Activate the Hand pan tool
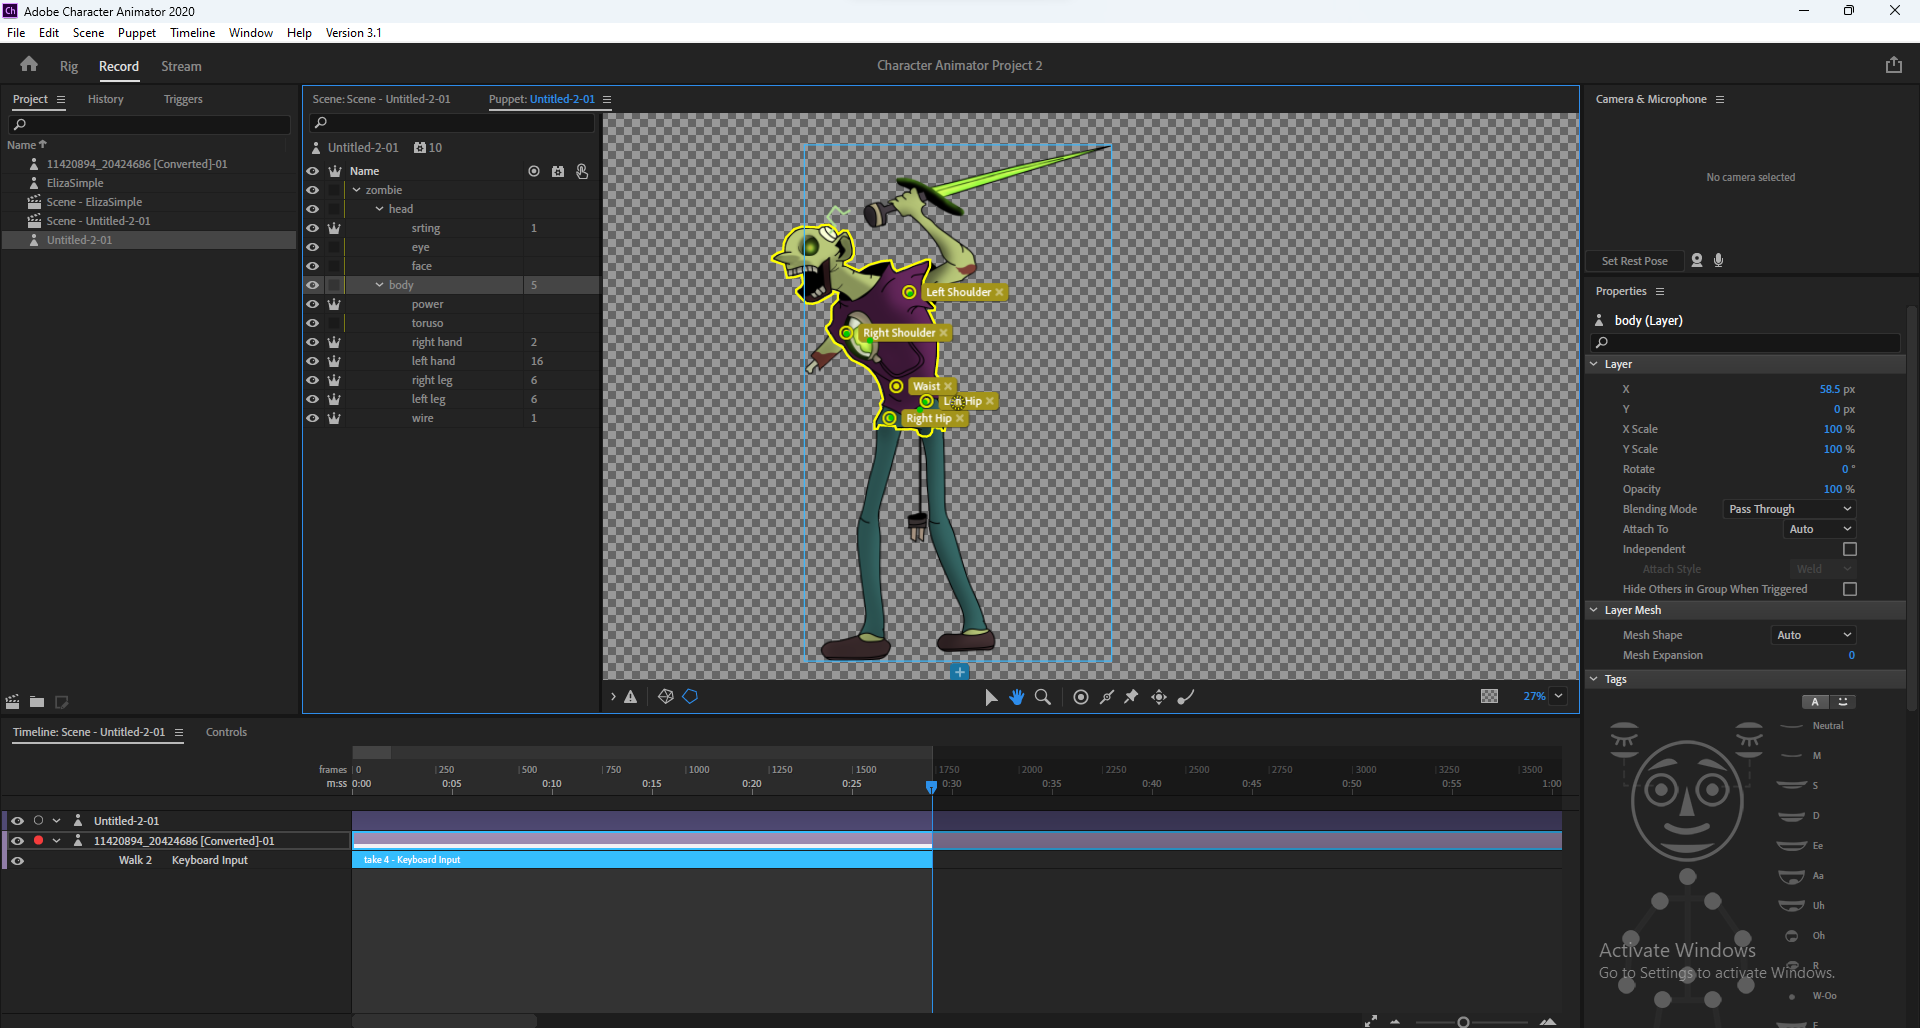 (x=1017, y=697)
